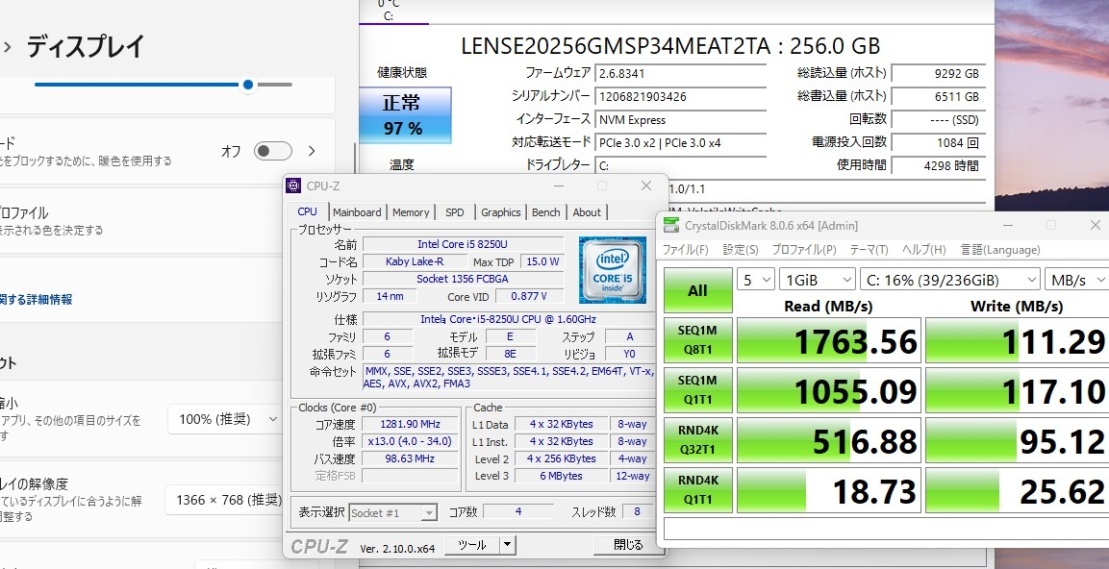Open the MB/s unit dropdown

(x=1077, y=279)
